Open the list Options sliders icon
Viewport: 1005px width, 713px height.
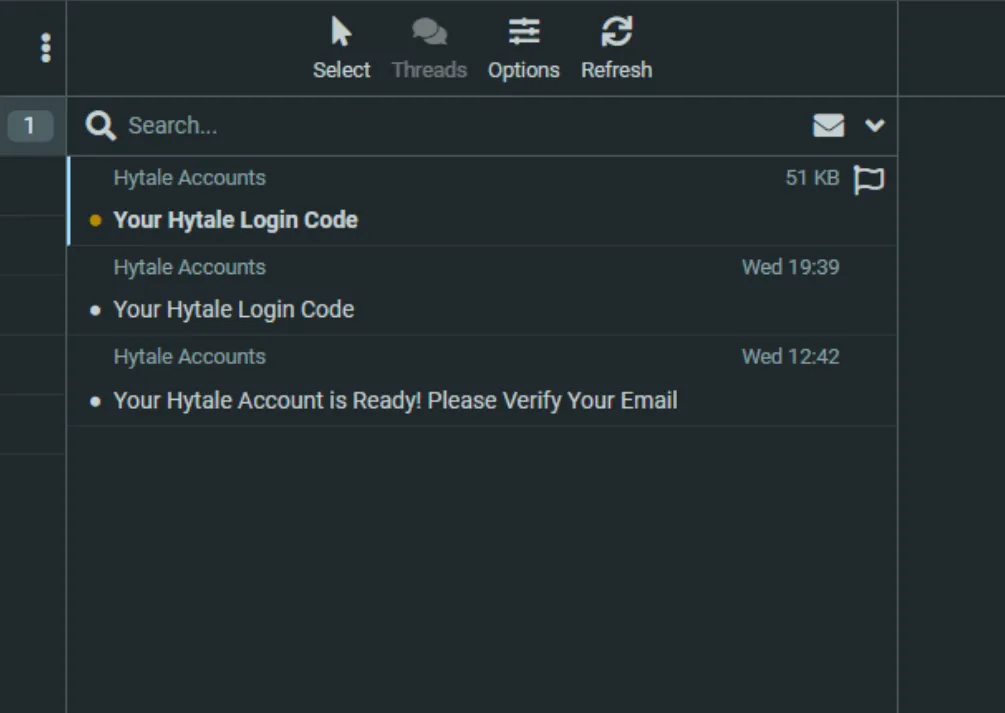pyautogui.click(x=523, y=33)
